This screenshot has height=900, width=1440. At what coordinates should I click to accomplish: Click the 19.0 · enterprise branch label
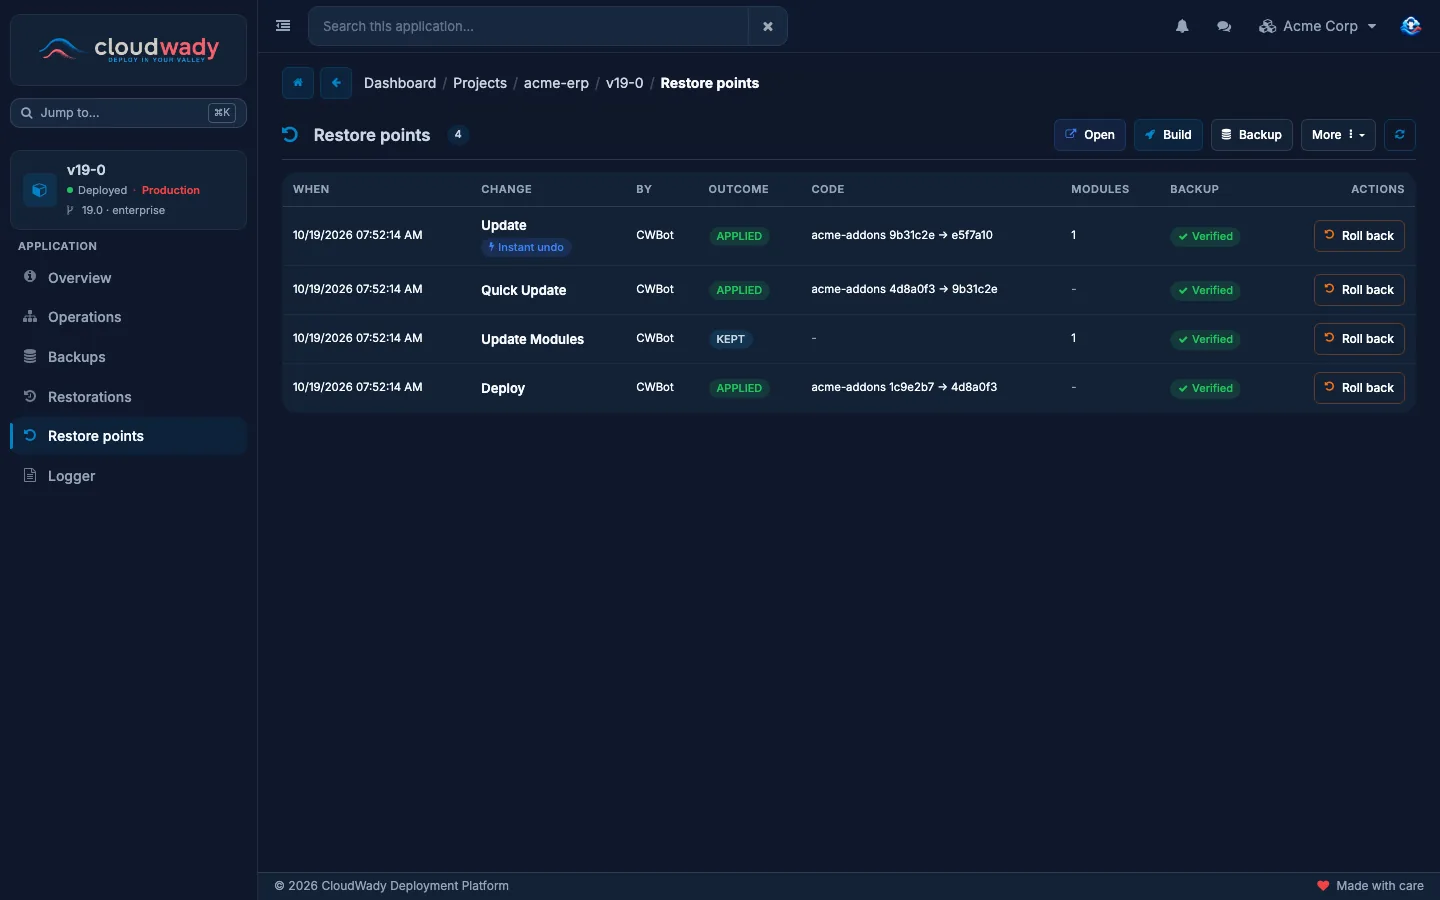coord(123,210)
